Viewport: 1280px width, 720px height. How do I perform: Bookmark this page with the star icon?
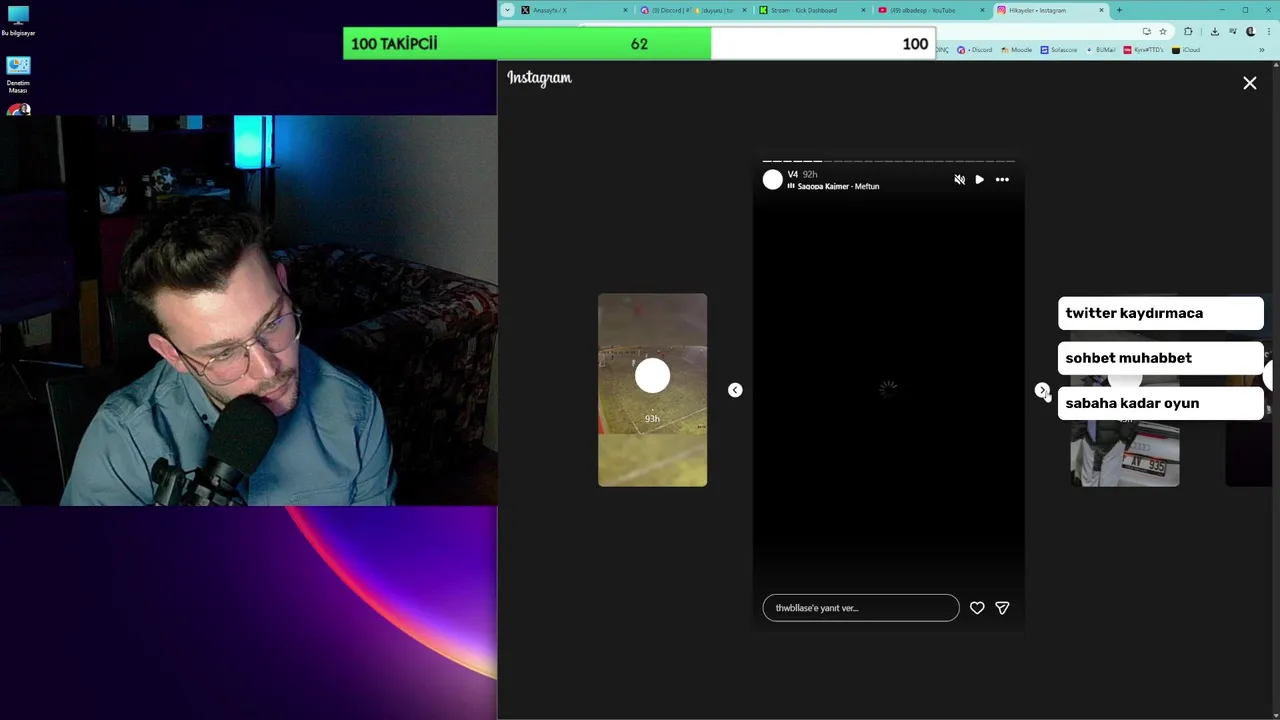click(1163, 32)
